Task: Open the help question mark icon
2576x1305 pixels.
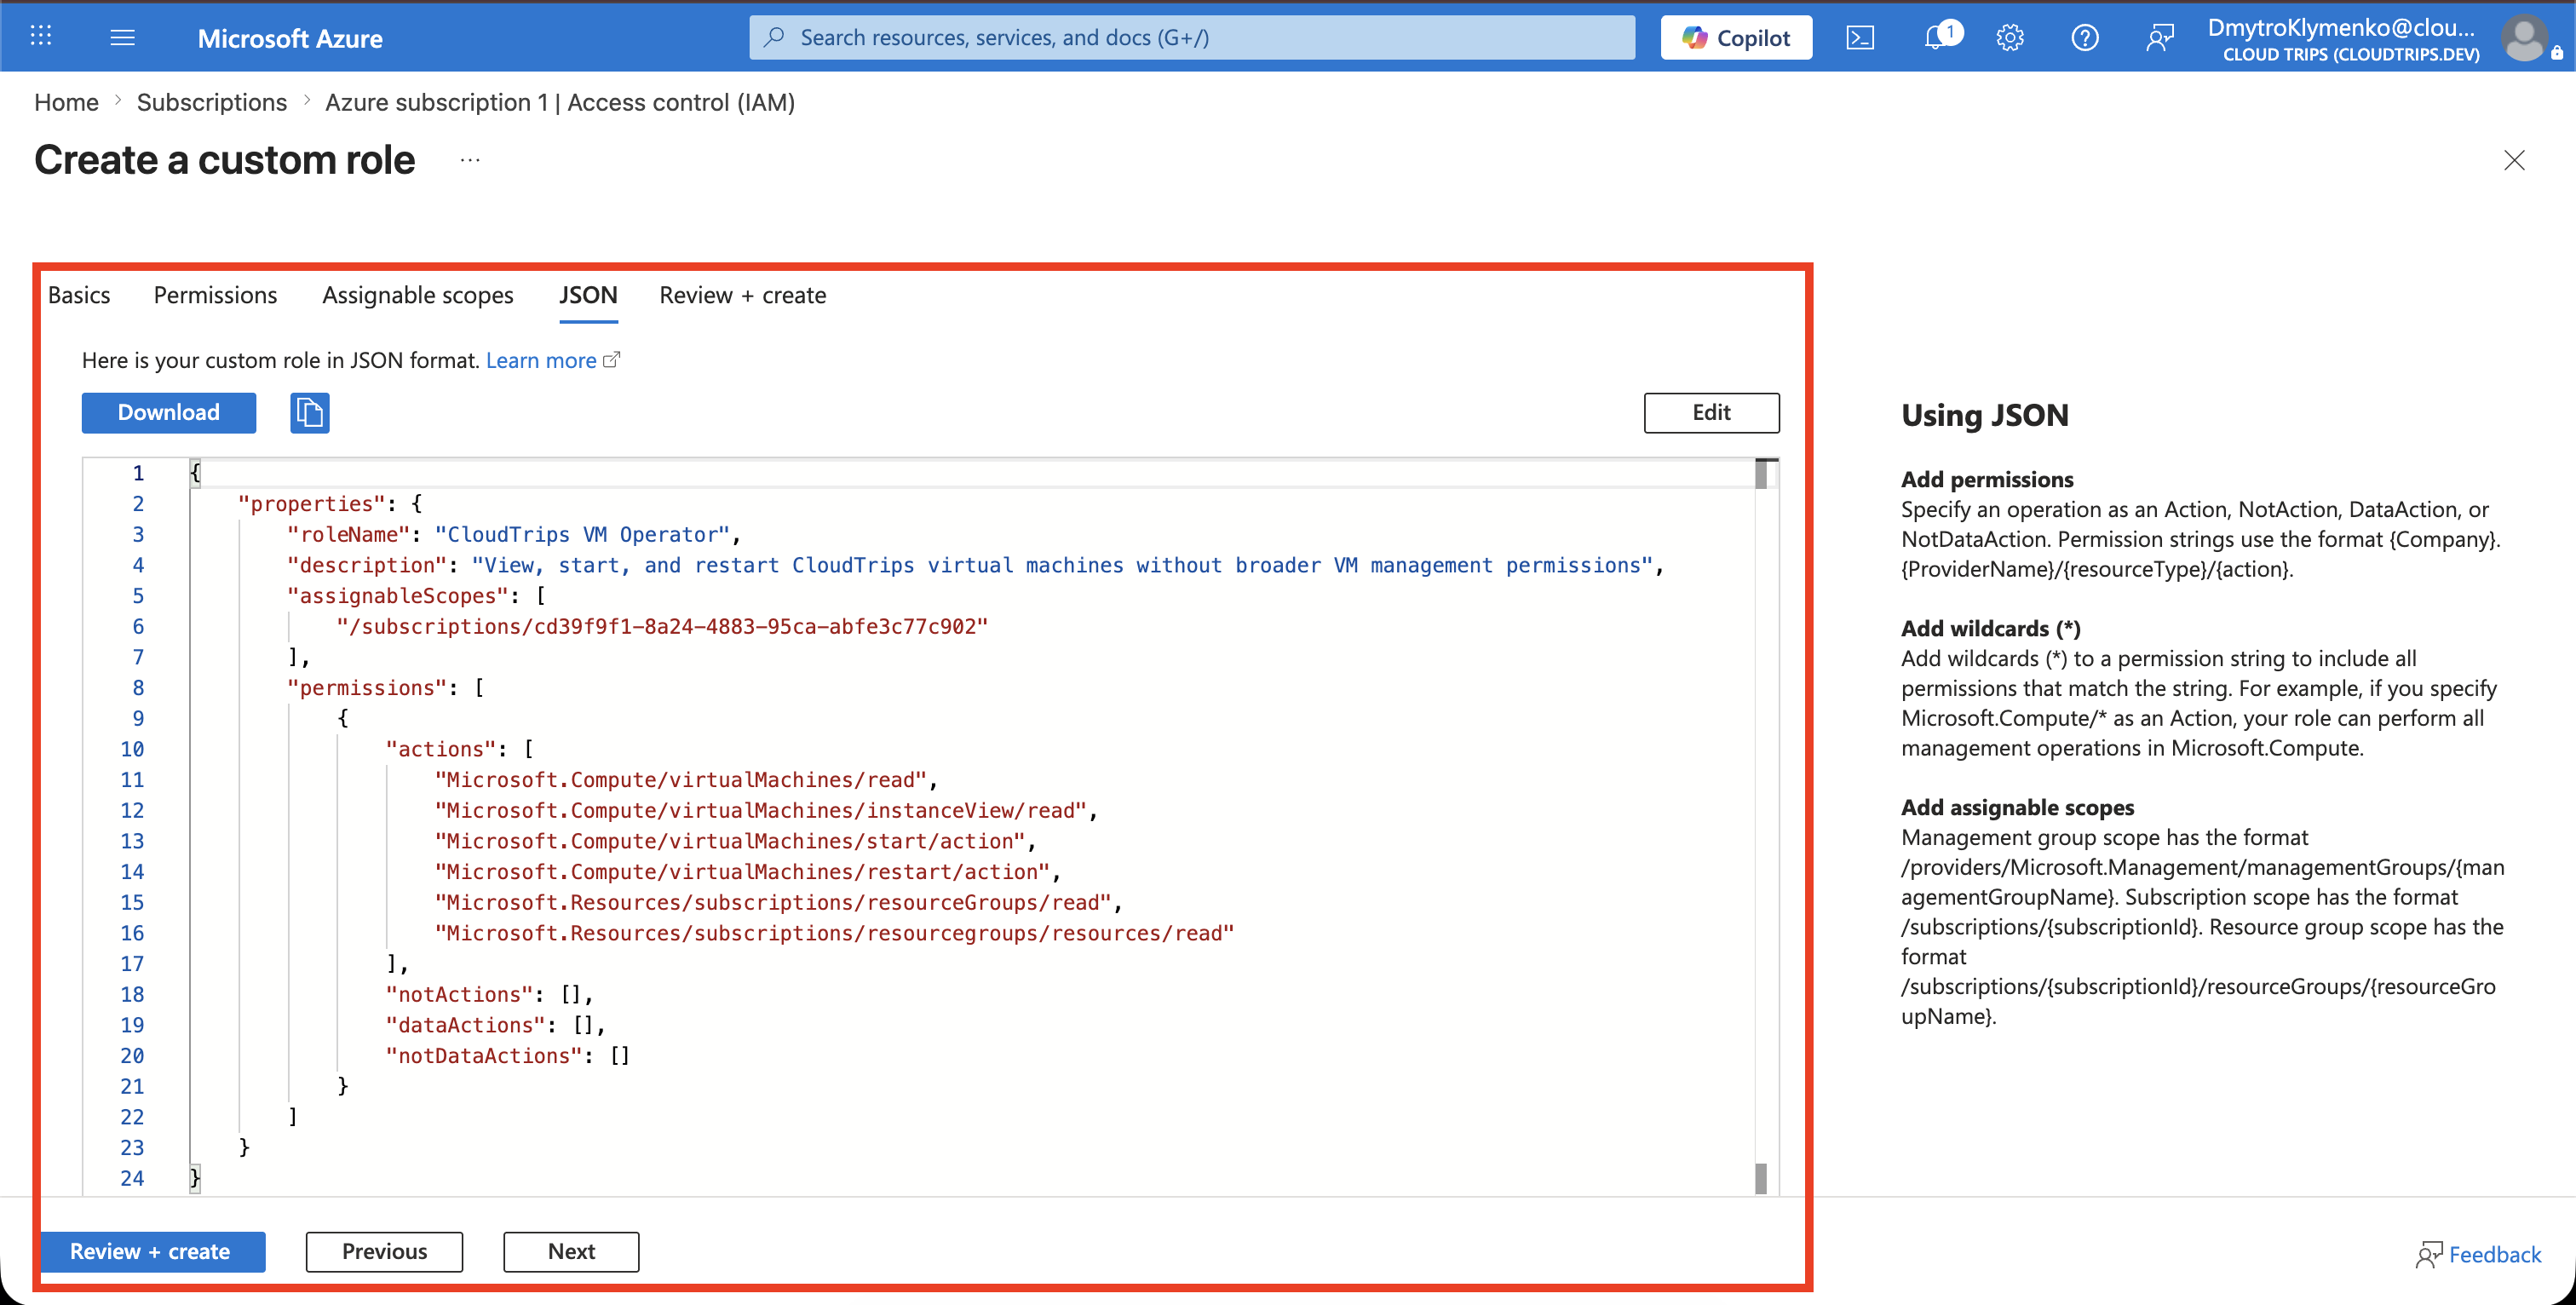Action: [x=2085, y=38]
